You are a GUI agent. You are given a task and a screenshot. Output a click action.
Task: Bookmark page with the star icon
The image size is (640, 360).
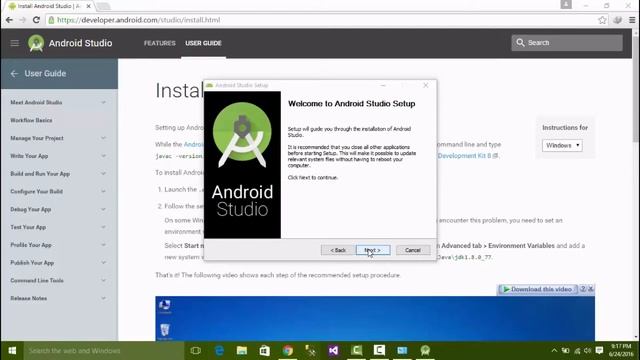click(x=602, y=20)
